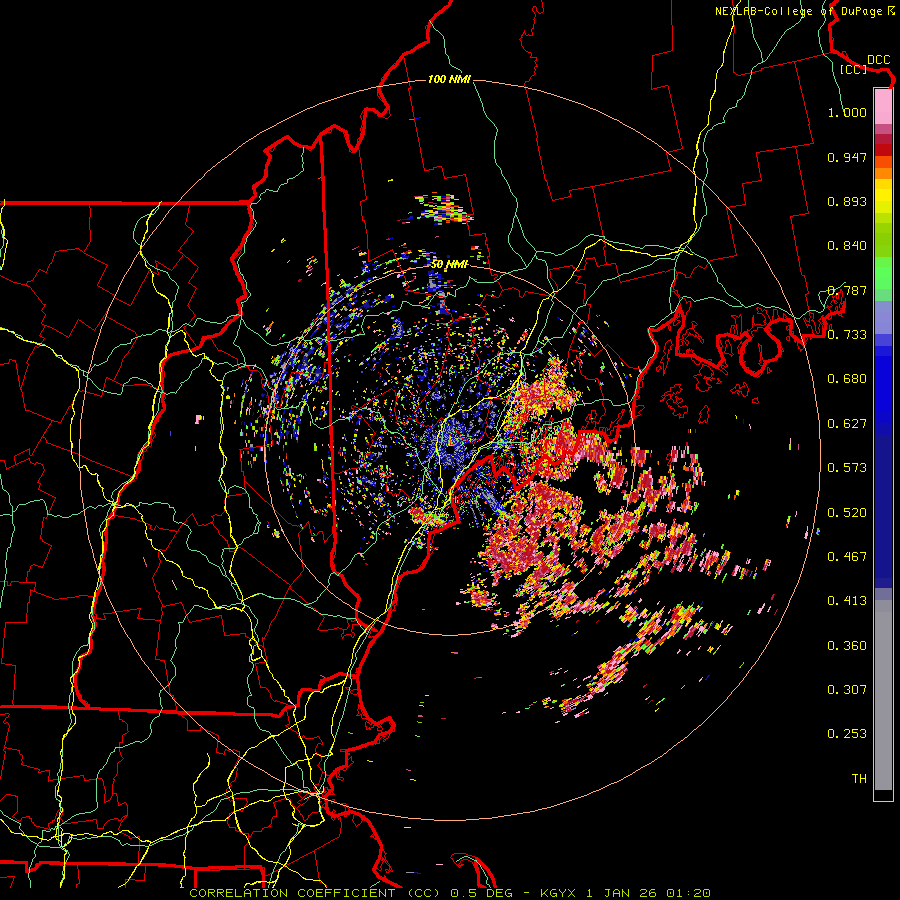Click the 0.520 legend value

(x=847, y=513)
